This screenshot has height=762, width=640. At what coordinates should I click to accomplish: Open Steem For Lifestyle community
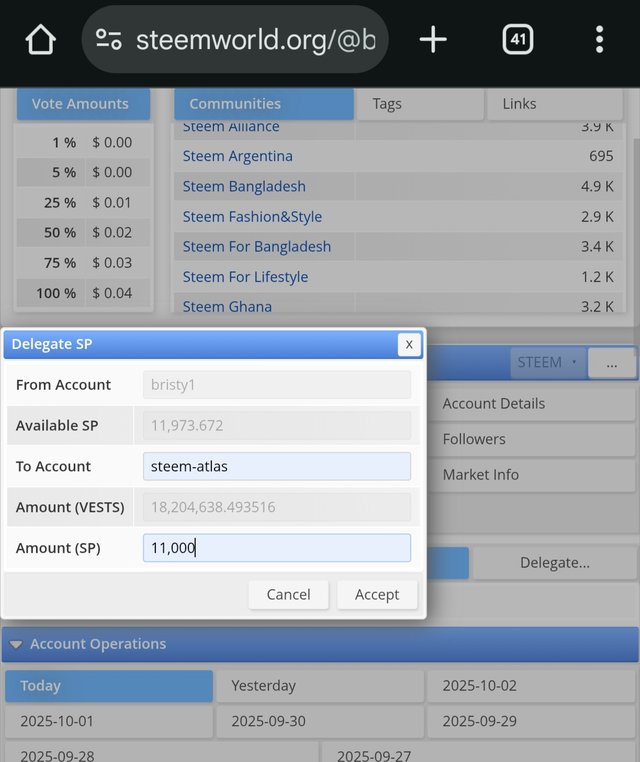point(245,277)
